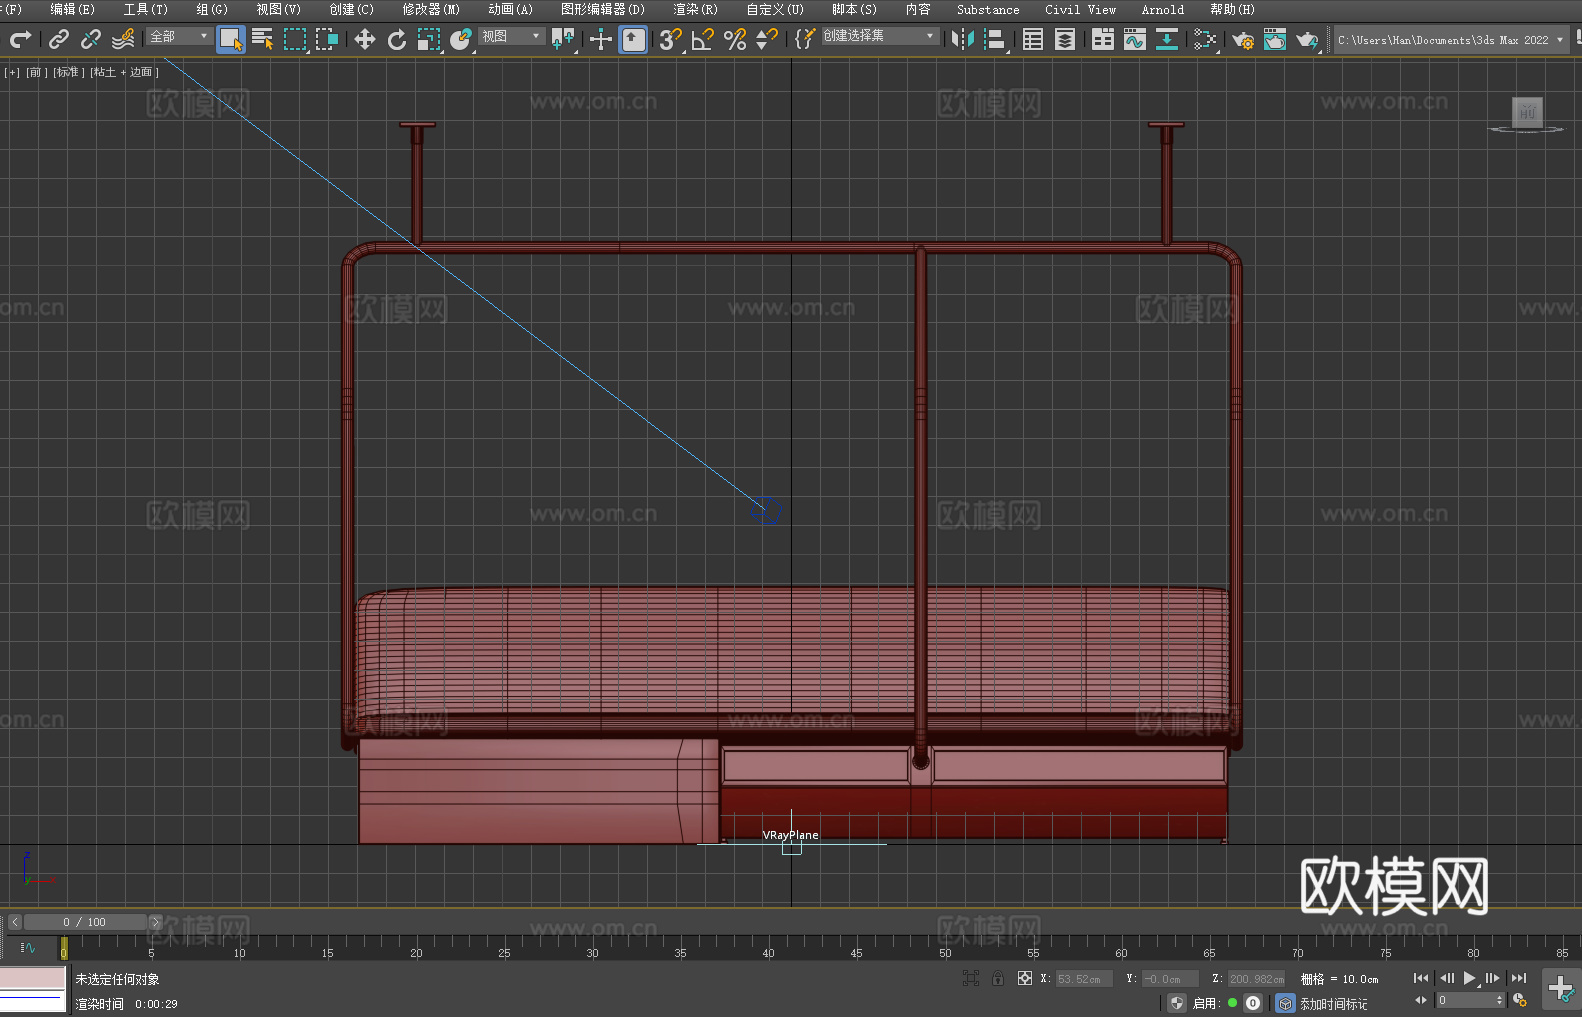Screen dimensions: 1582x1017
Task: Click the Play animation button
Action: (1470, 978)
